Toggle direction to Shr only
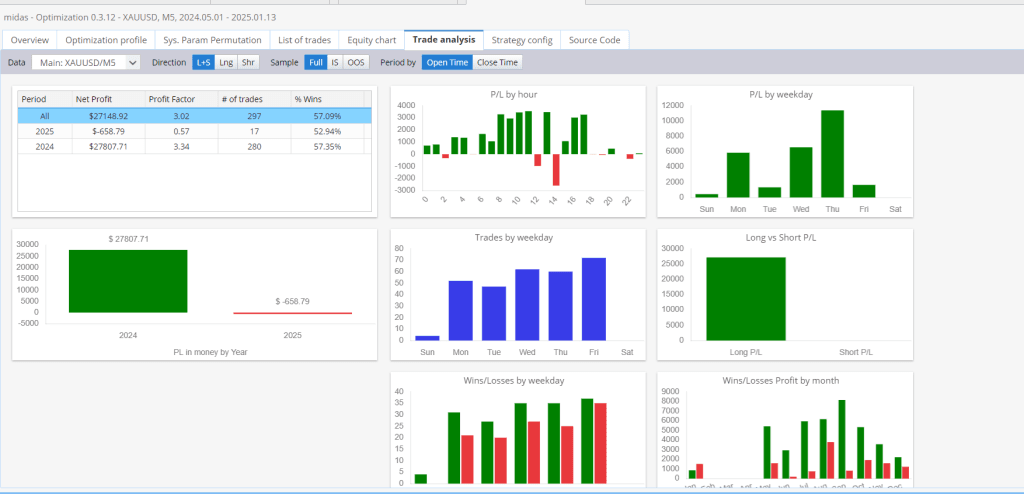This screenshot has width=1024, height=494. [x=248, y=63]
